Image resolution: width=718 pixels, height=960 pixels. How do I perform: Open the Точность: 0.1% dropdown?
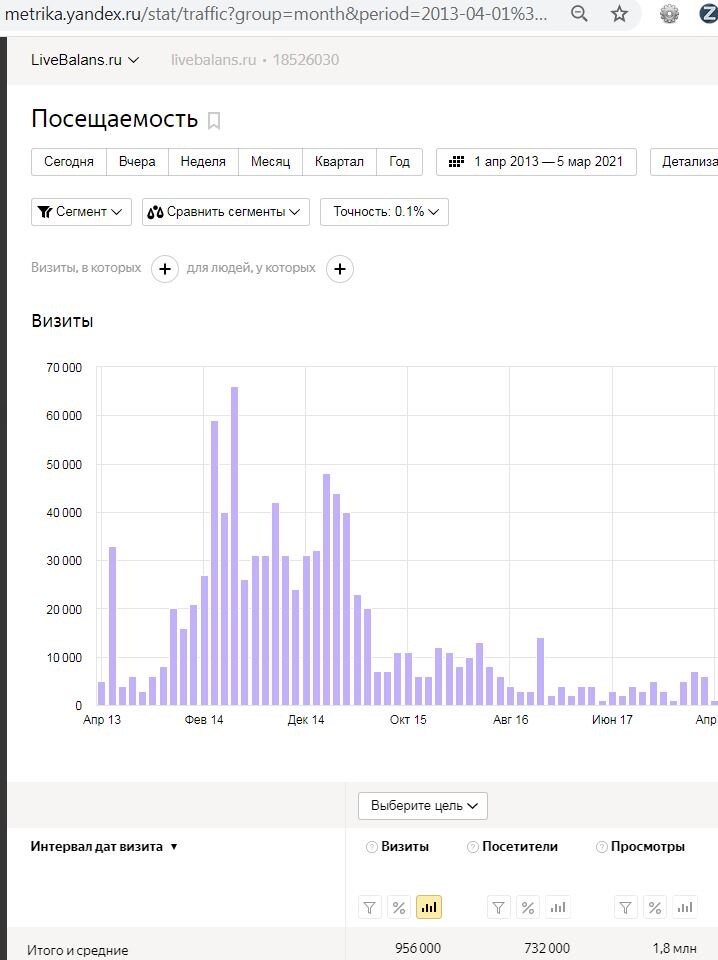(x=384, y=212)
